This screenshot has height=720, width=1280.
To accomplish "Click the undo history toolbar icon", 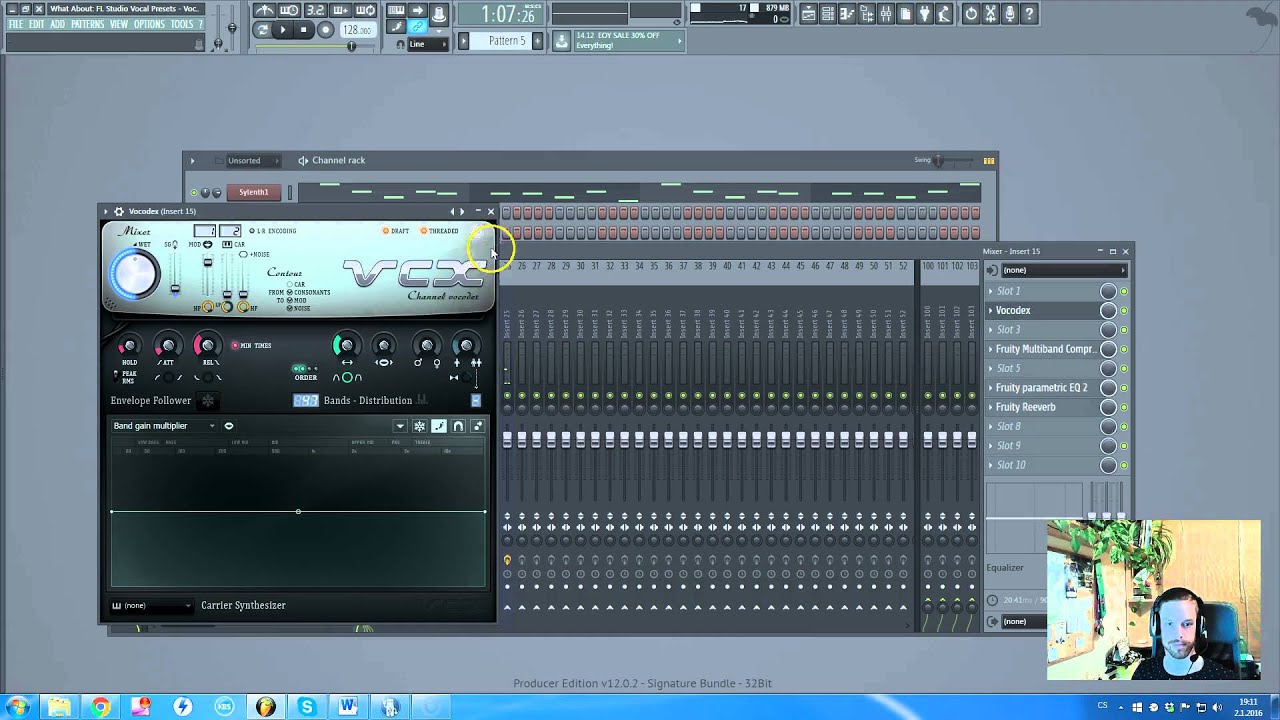I will (x=971, y=14).
